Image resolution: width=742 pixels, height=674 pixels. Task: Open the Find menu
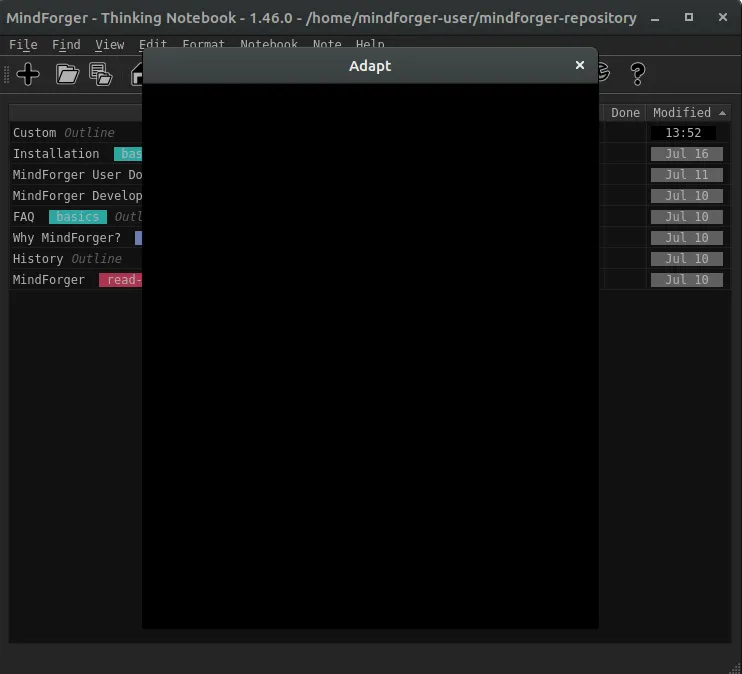click(x=66, y=44)
